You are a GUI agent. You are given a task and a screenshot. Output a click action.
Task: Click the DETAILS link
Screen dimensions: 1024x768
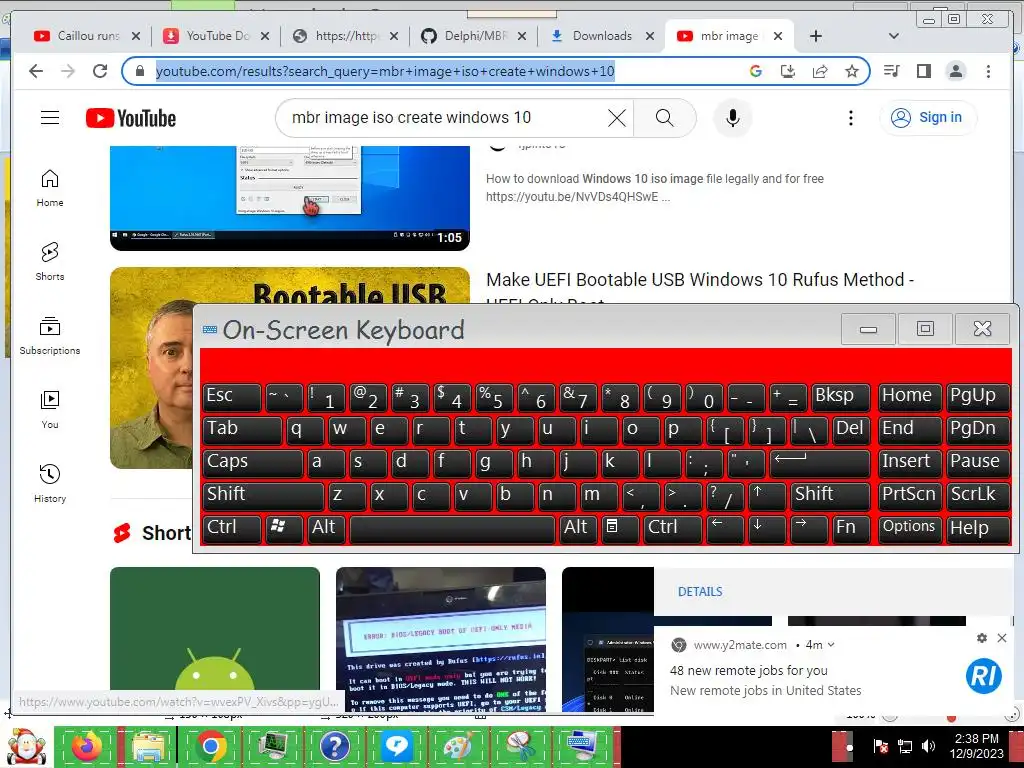700,592
